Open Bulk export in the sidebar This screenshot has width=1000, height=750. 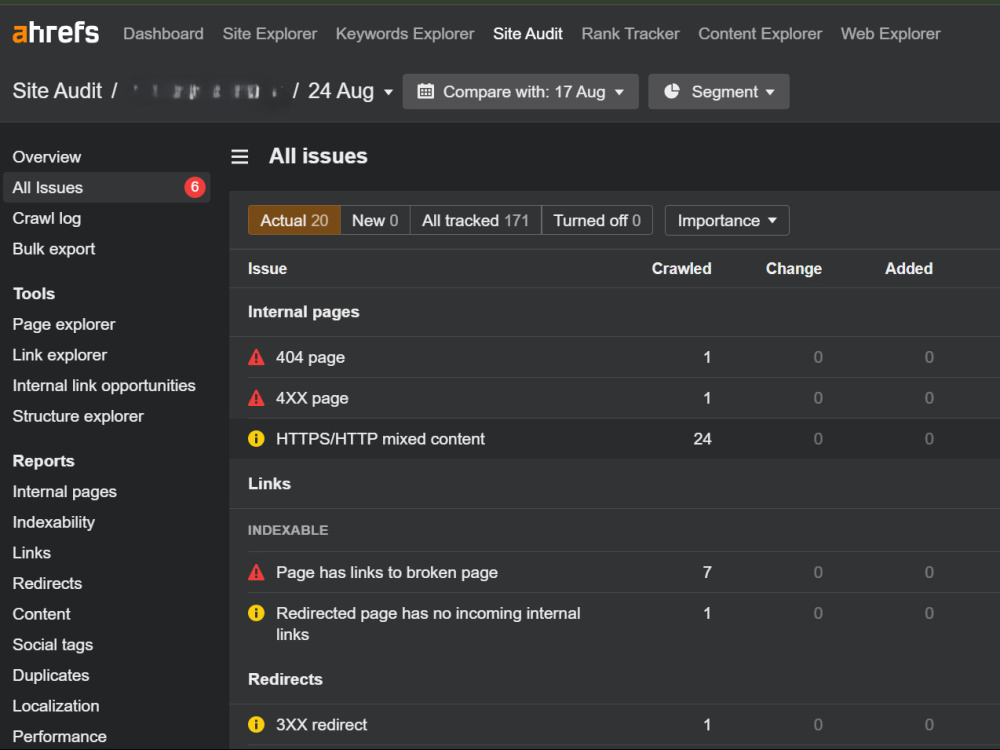tap(54, 249)
